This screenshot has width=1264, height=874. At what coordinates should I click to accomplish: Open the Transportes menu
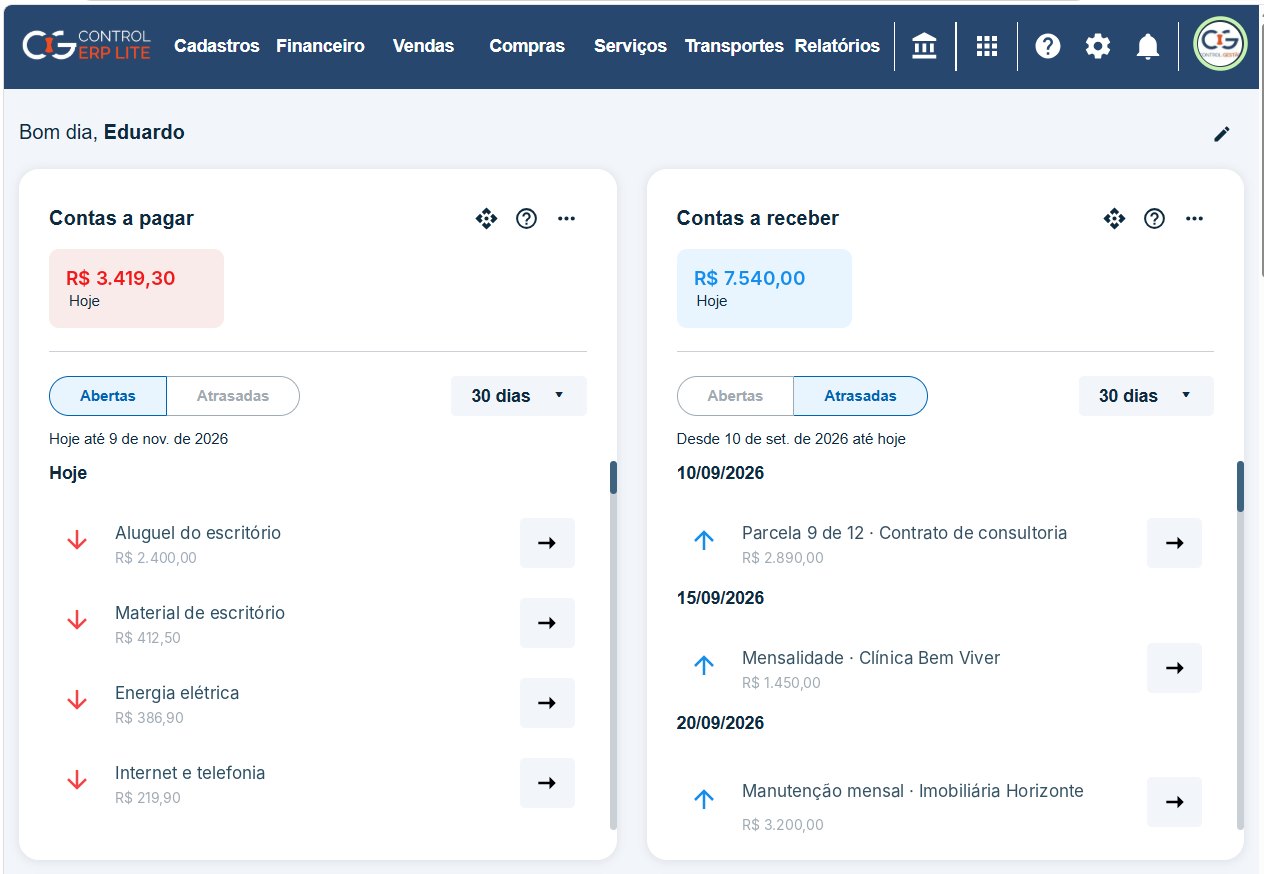tap(734, 46)
